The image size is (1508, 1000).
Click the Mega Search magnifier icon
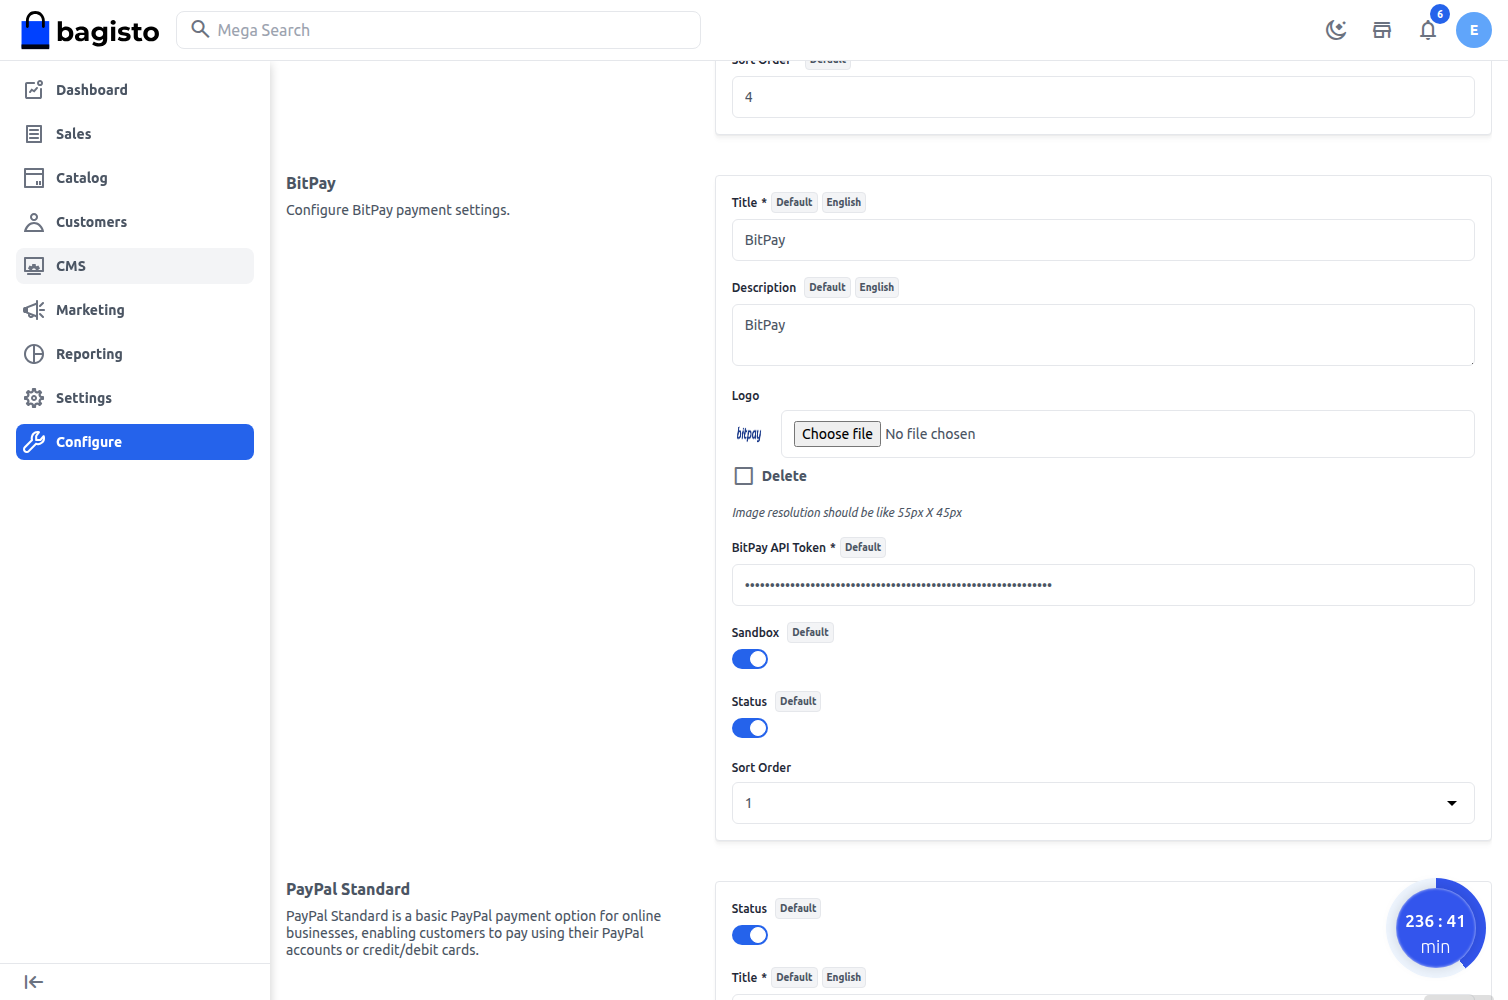pyautogui.click(x=200, y=29)
